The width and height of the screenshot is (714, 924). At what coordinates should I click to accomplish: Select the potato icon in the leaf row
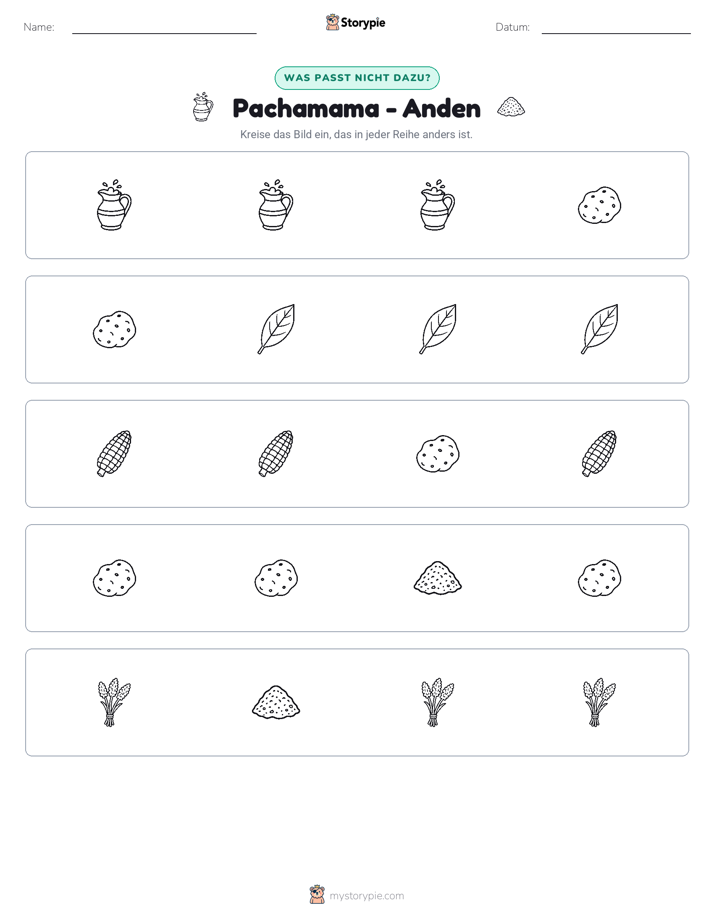114,329
